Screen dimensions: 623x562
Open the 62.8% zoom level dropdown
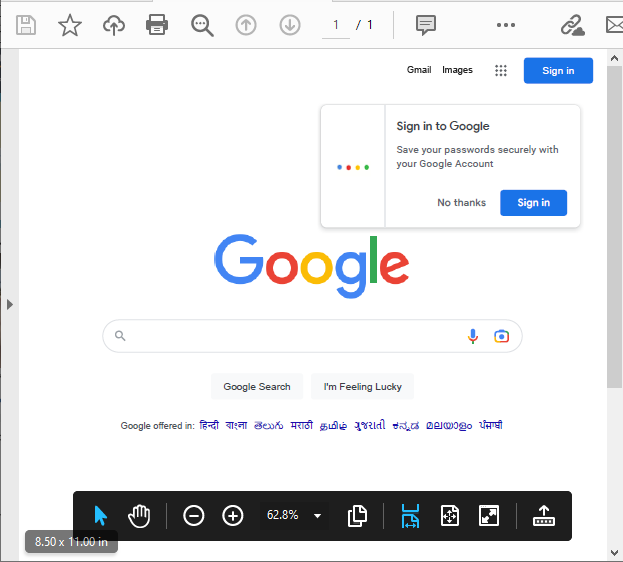(294, 515)
